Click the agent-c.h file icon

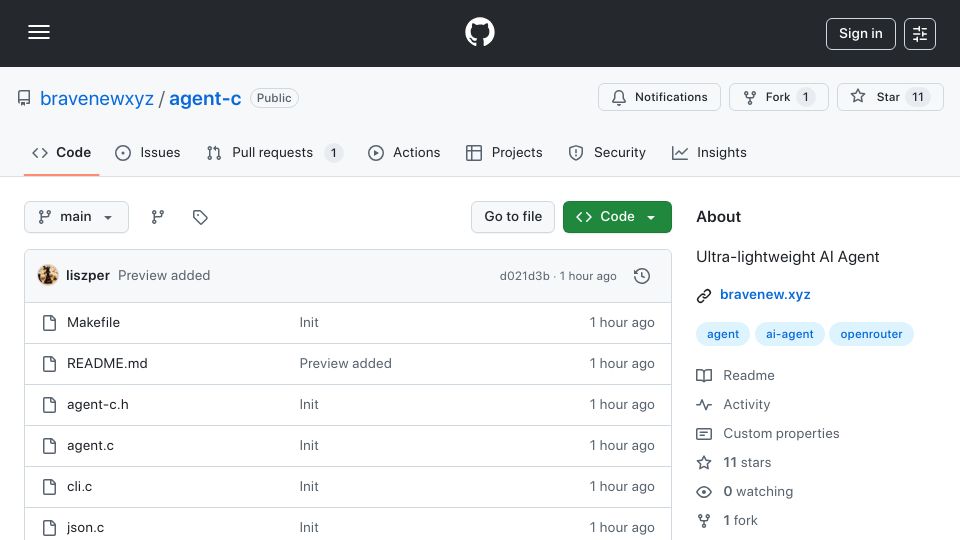pyautogui.click(x=50, y=405)
